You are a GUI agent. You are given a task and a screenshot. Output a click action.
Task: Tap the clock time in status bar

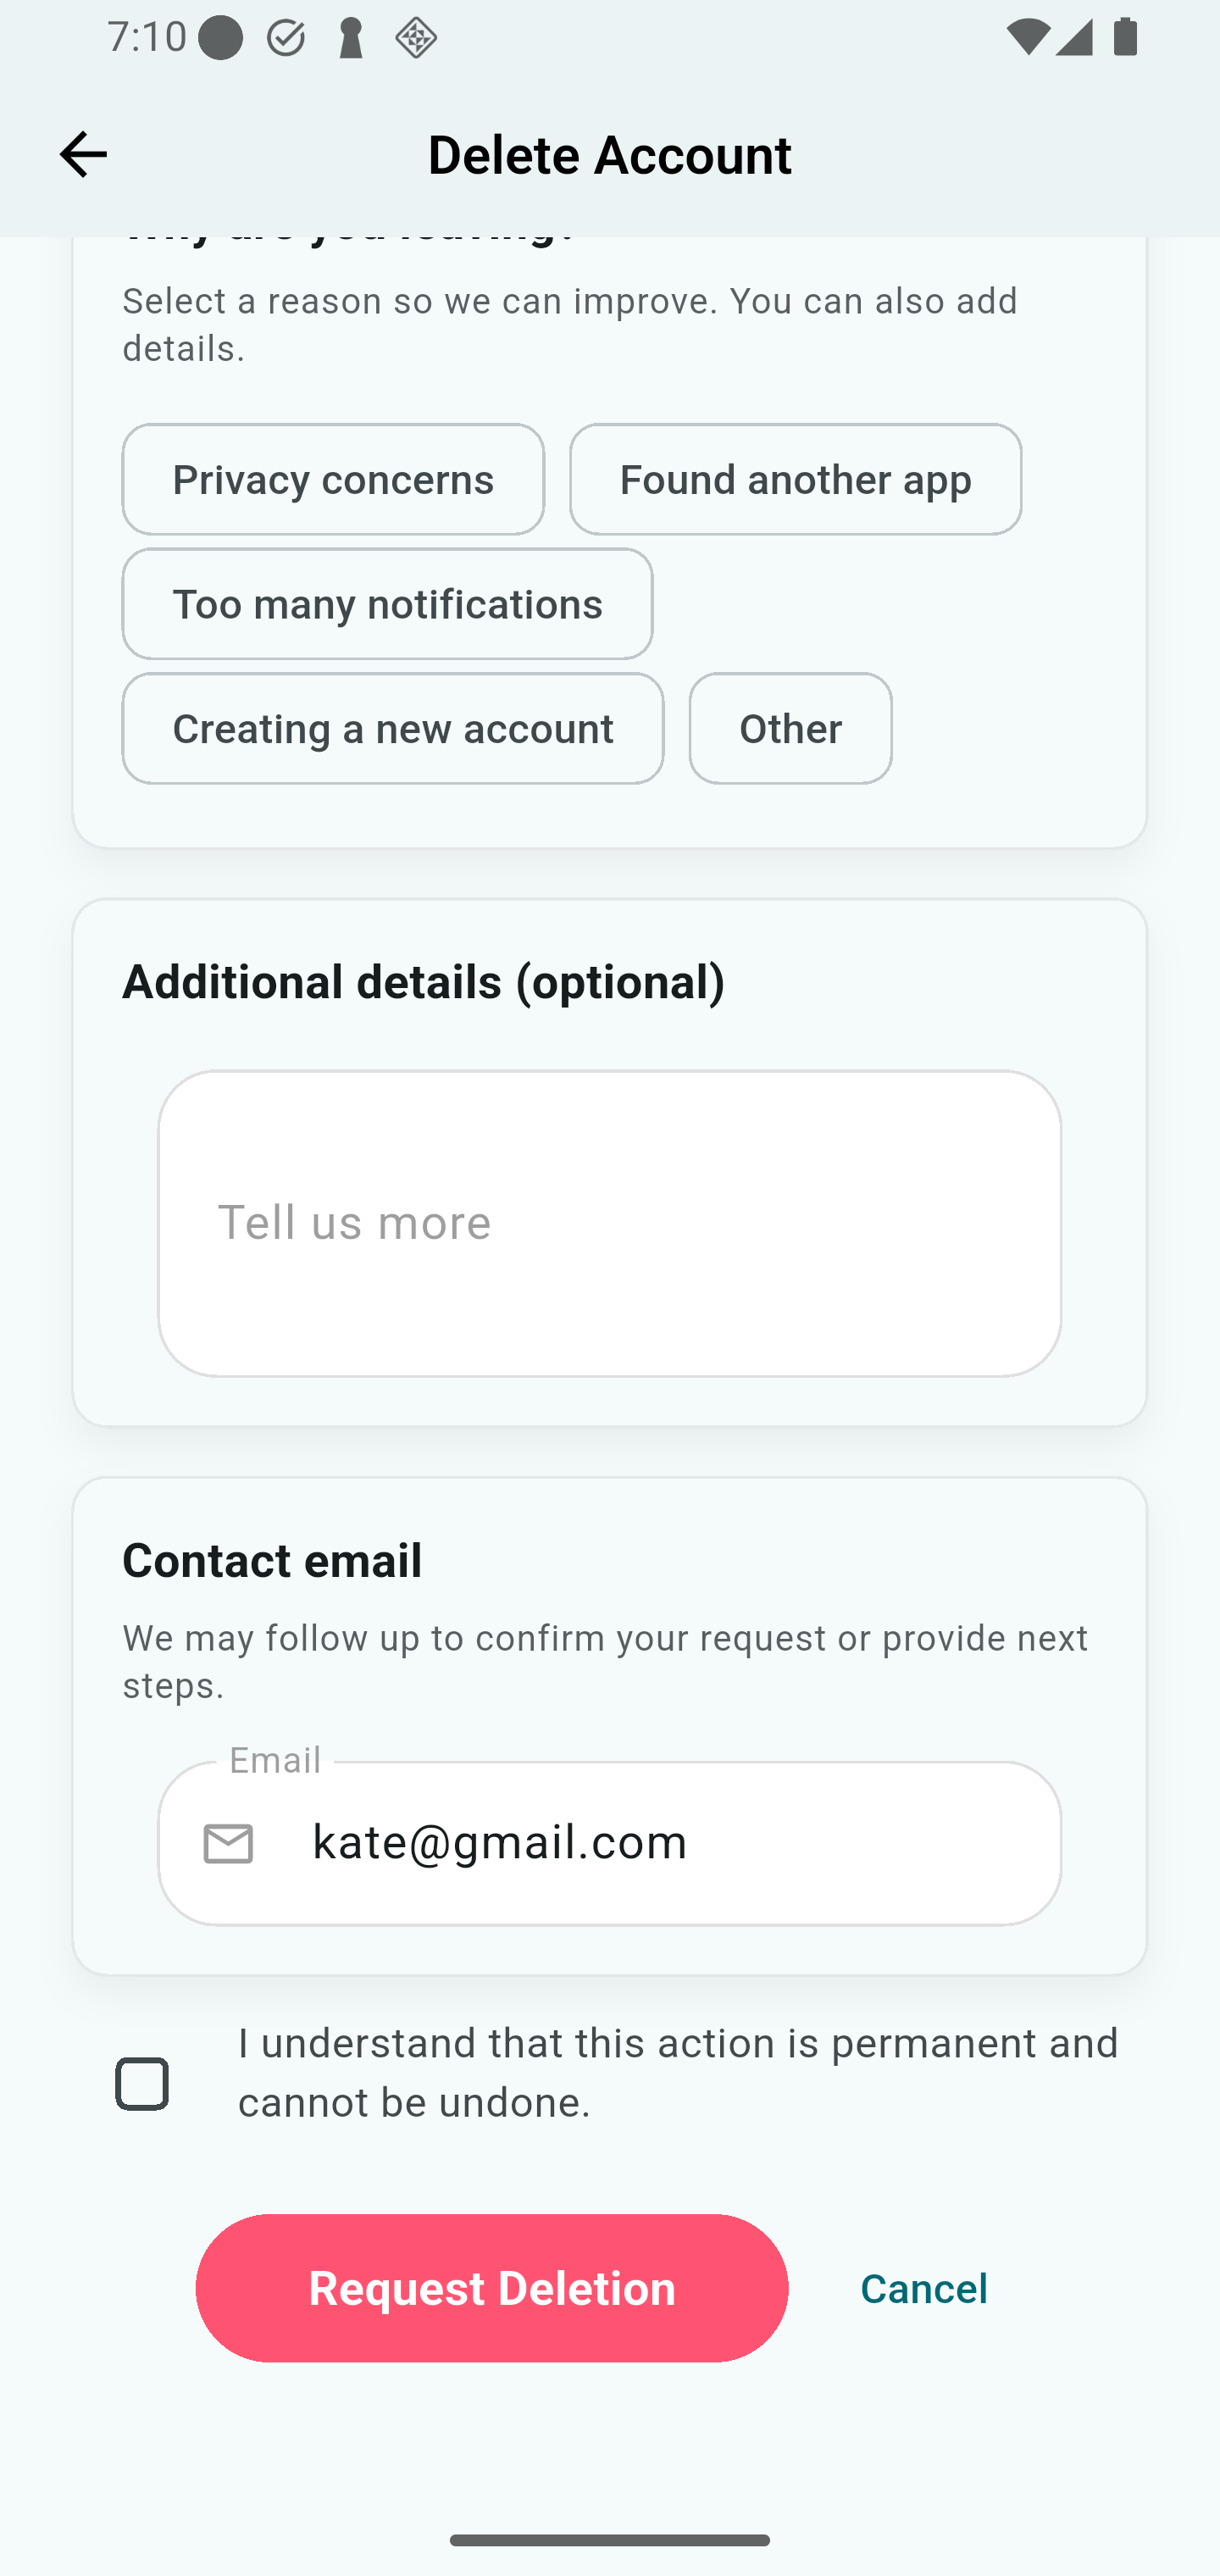coord(146,38)
